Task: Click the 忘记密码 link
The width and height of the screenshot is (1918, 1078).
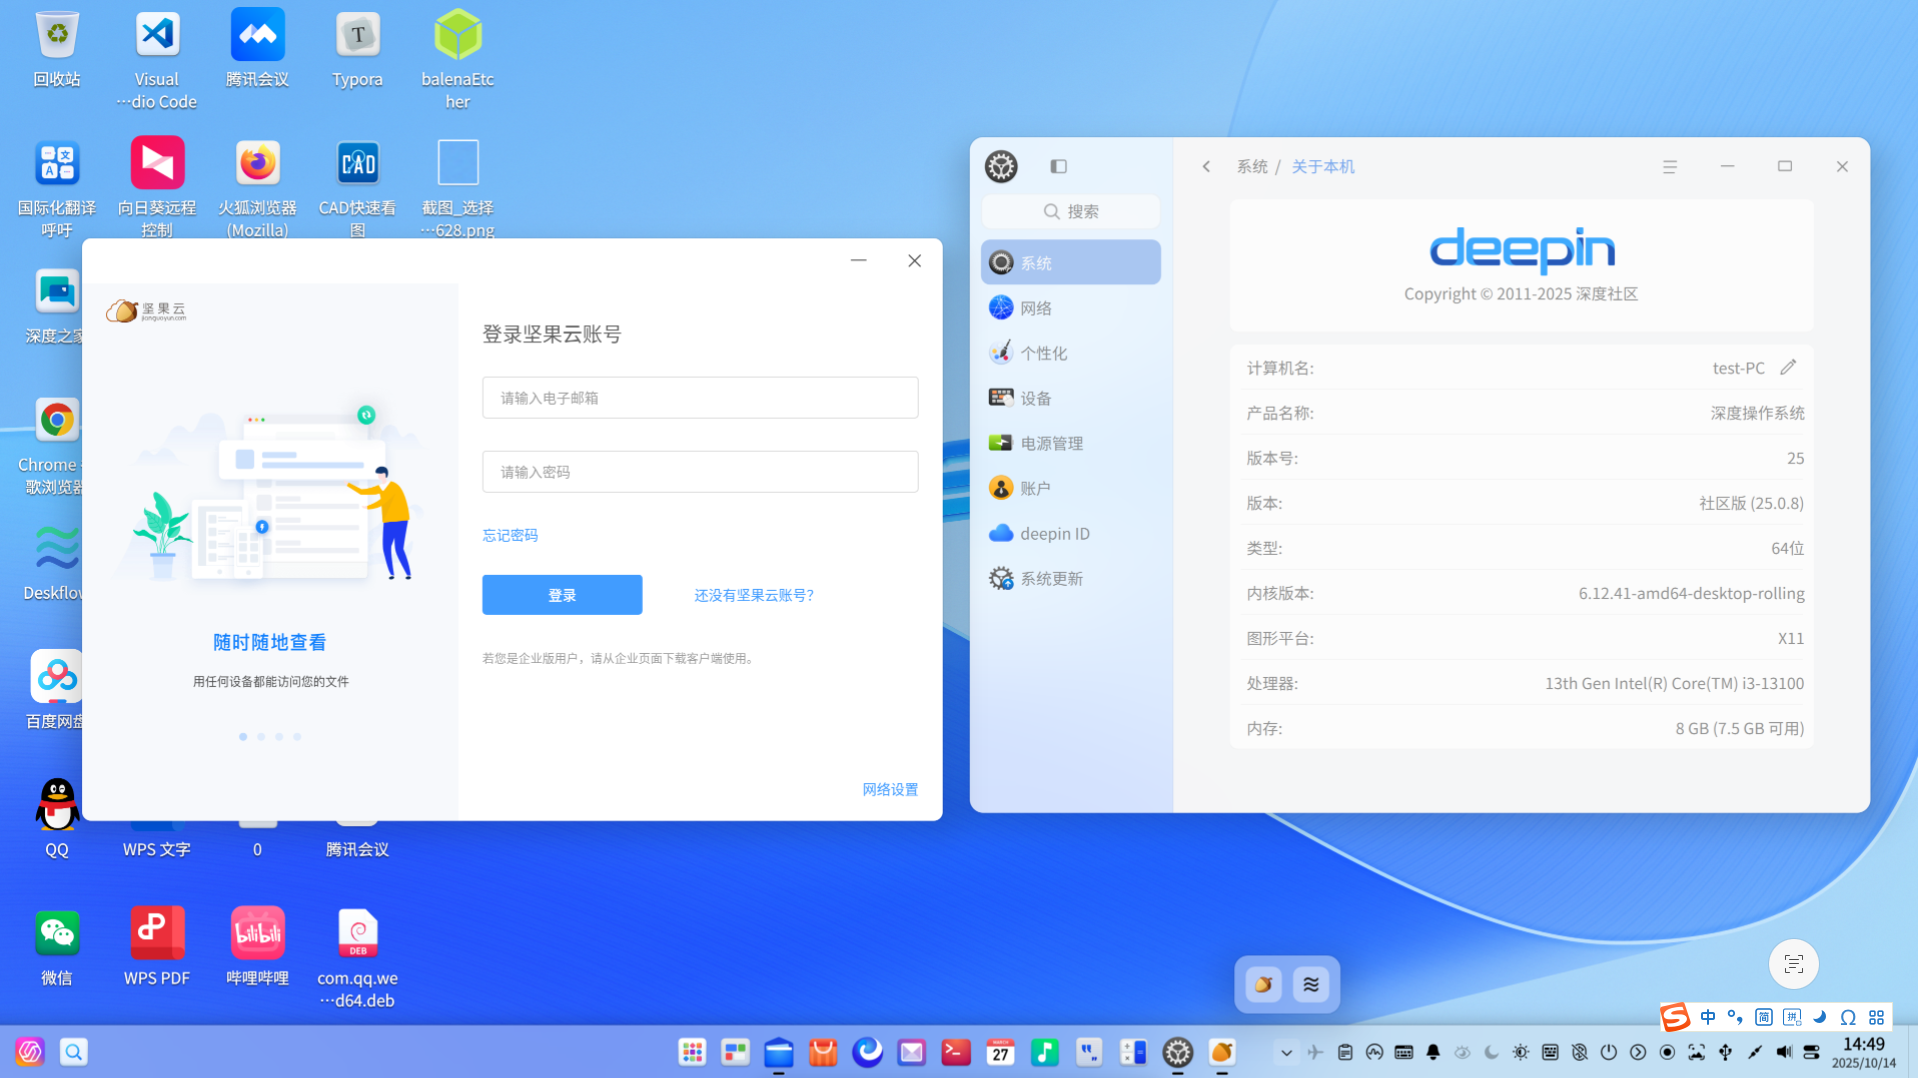Action: pyautogui.click(x=510, y=535)
